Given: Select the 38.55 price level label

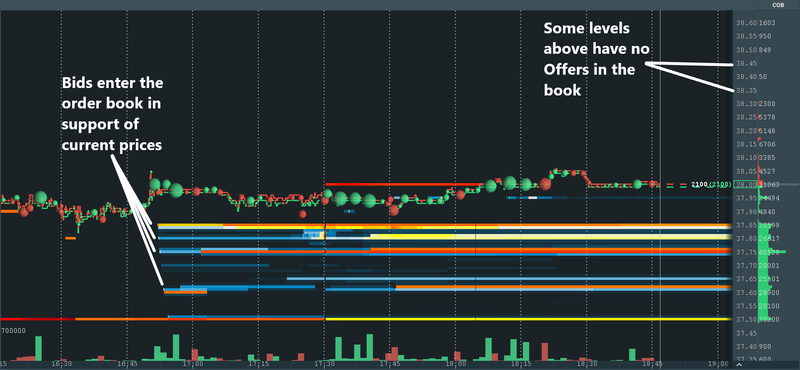Looking at the screenshot, I should 746,37.
